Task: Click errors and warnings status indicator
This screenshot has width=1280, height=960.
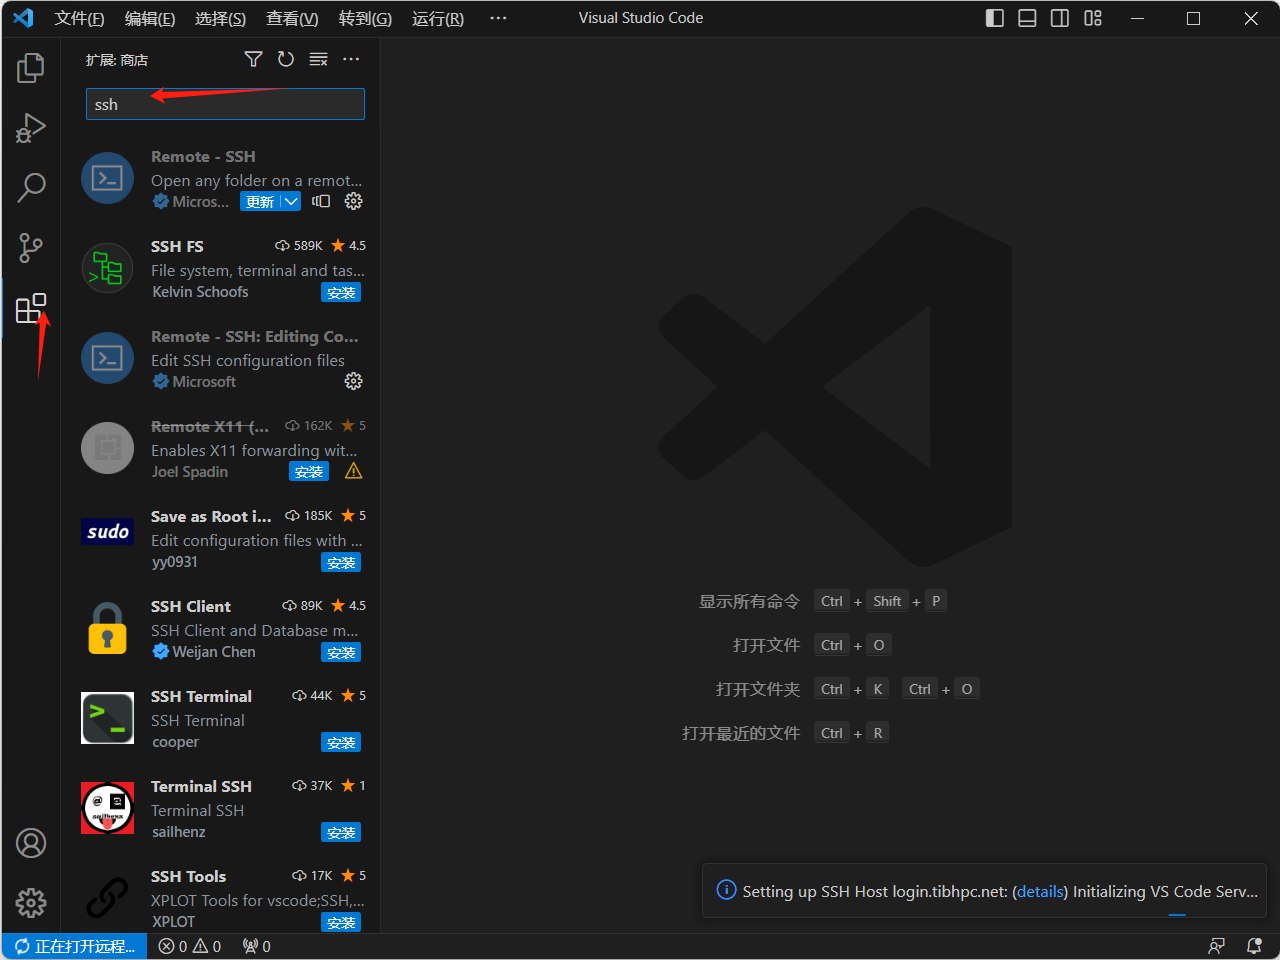Action: point(190,946)
